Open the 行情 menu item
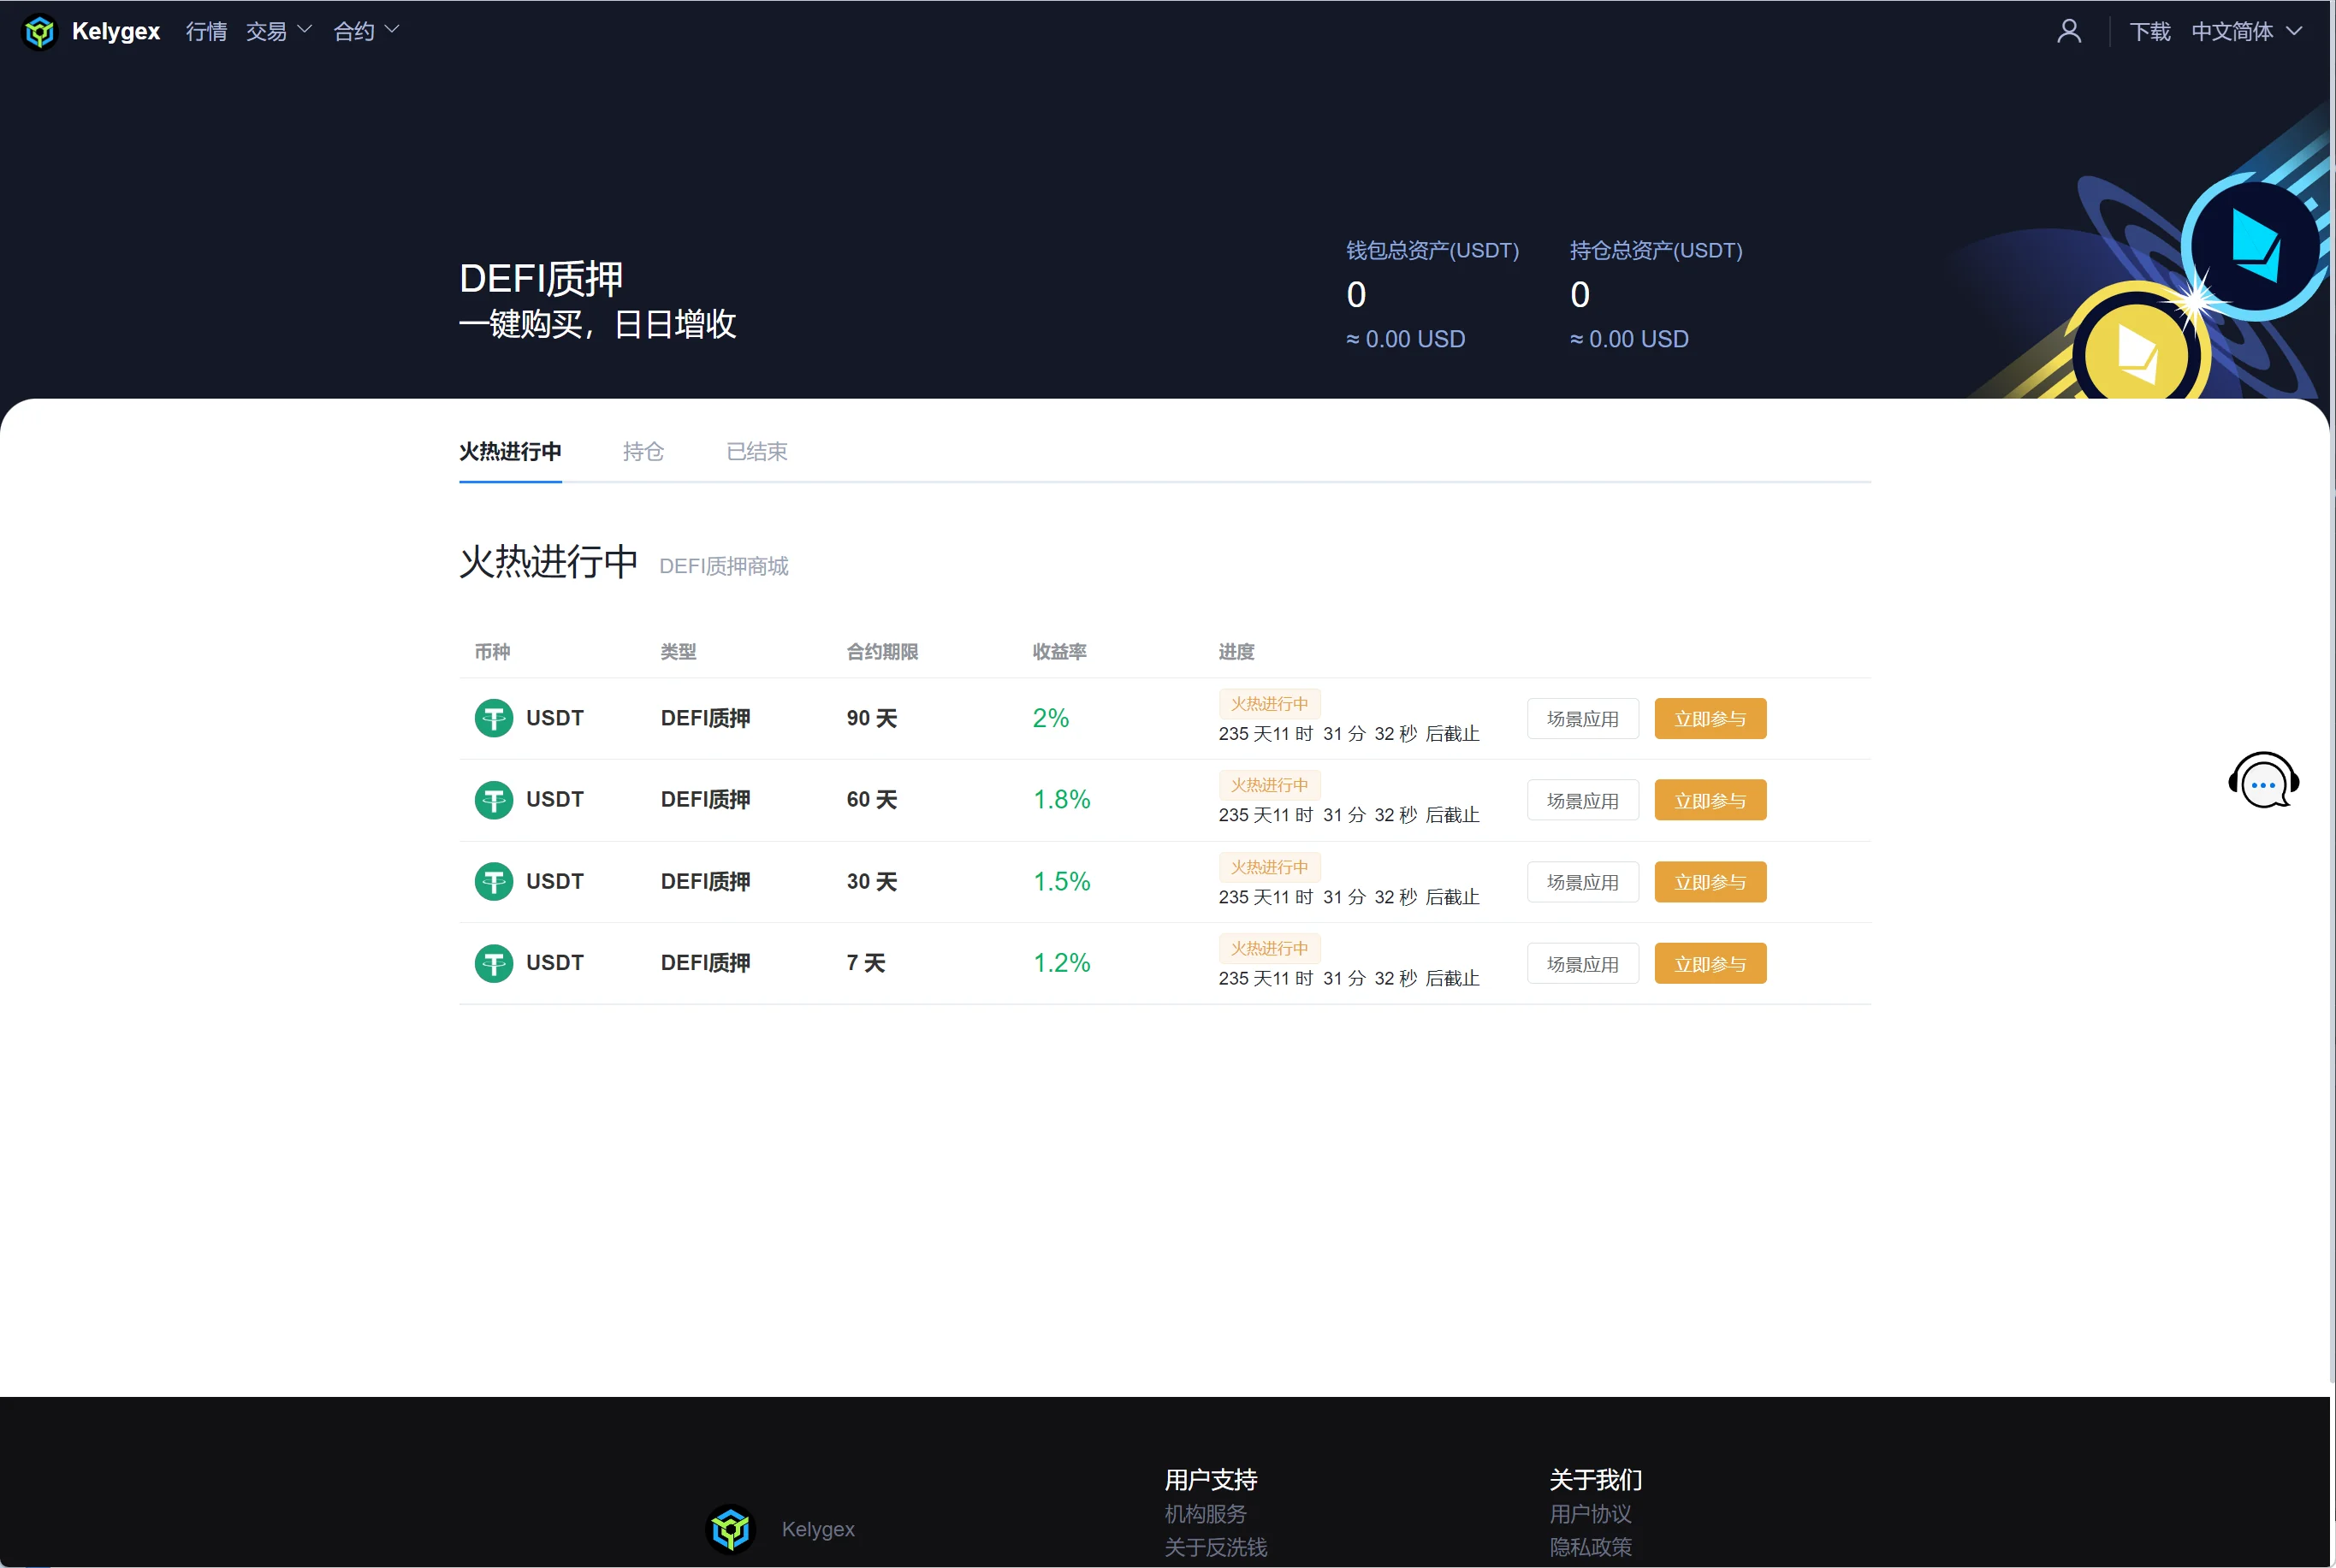 tap(206, 32)
